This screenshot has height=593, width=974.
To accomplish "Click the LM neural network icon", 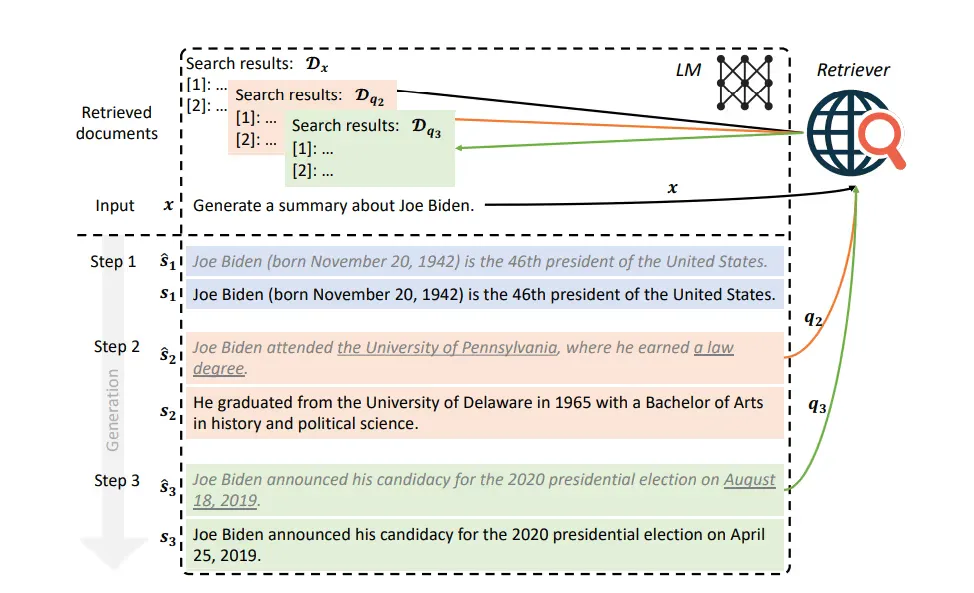I will coord(745,83).
